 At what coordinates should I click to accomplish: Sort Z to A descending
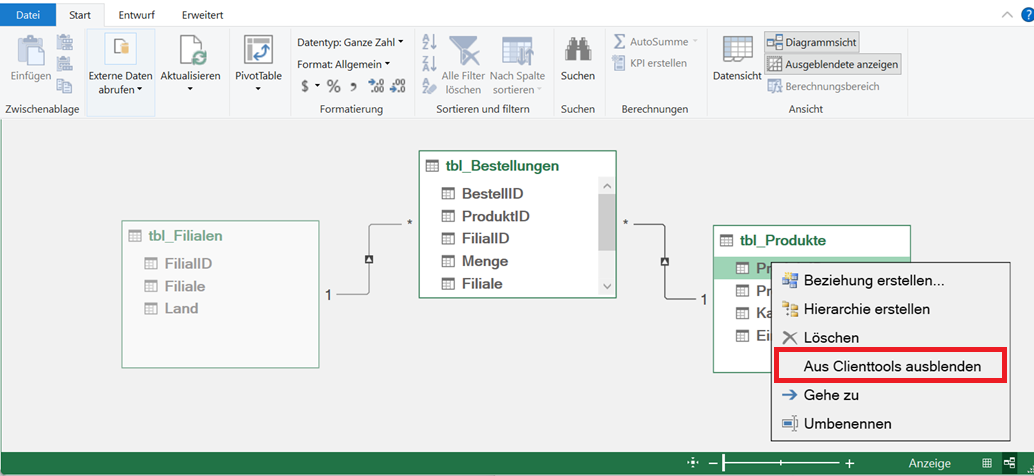[x=429, y=63]
